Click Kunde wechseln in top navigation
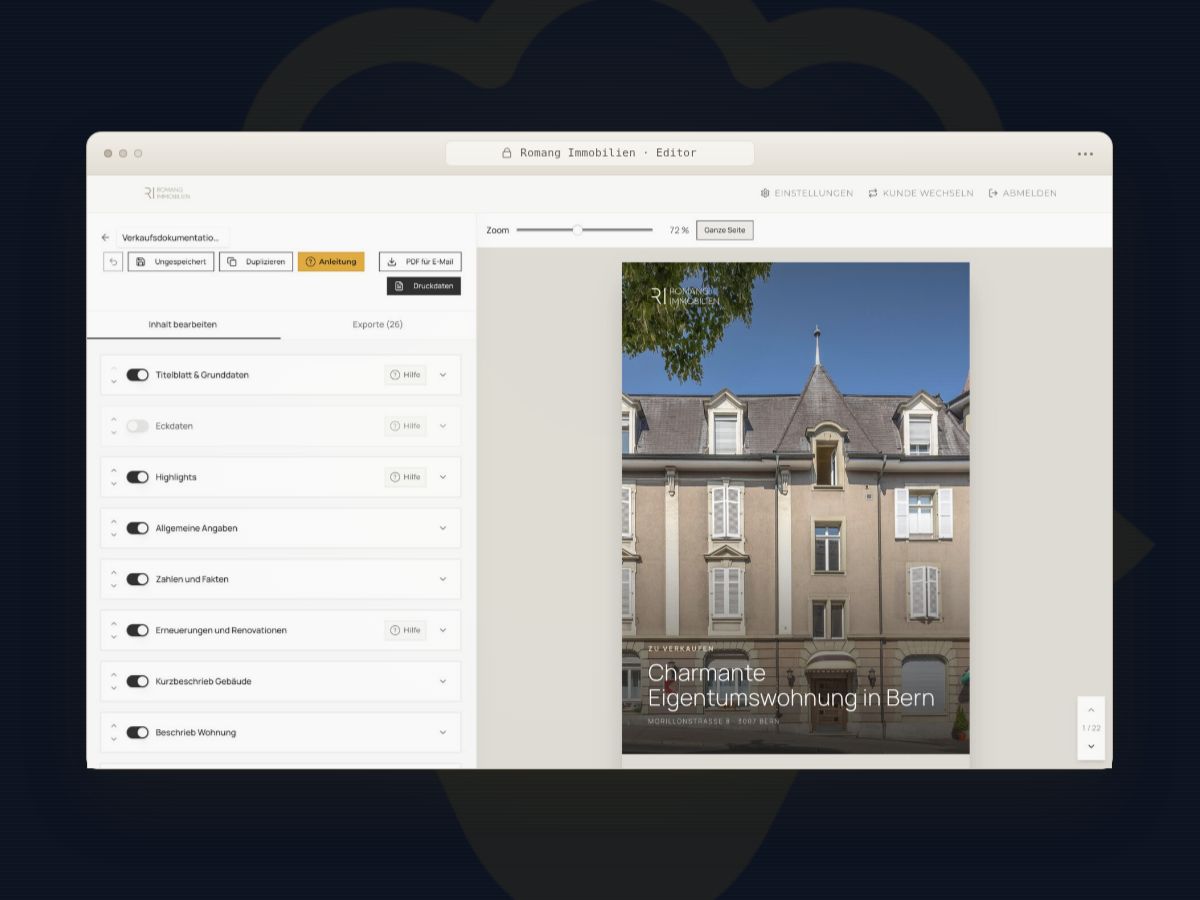The height and width of the screenshot is (900, 1200). click(921, 193)
